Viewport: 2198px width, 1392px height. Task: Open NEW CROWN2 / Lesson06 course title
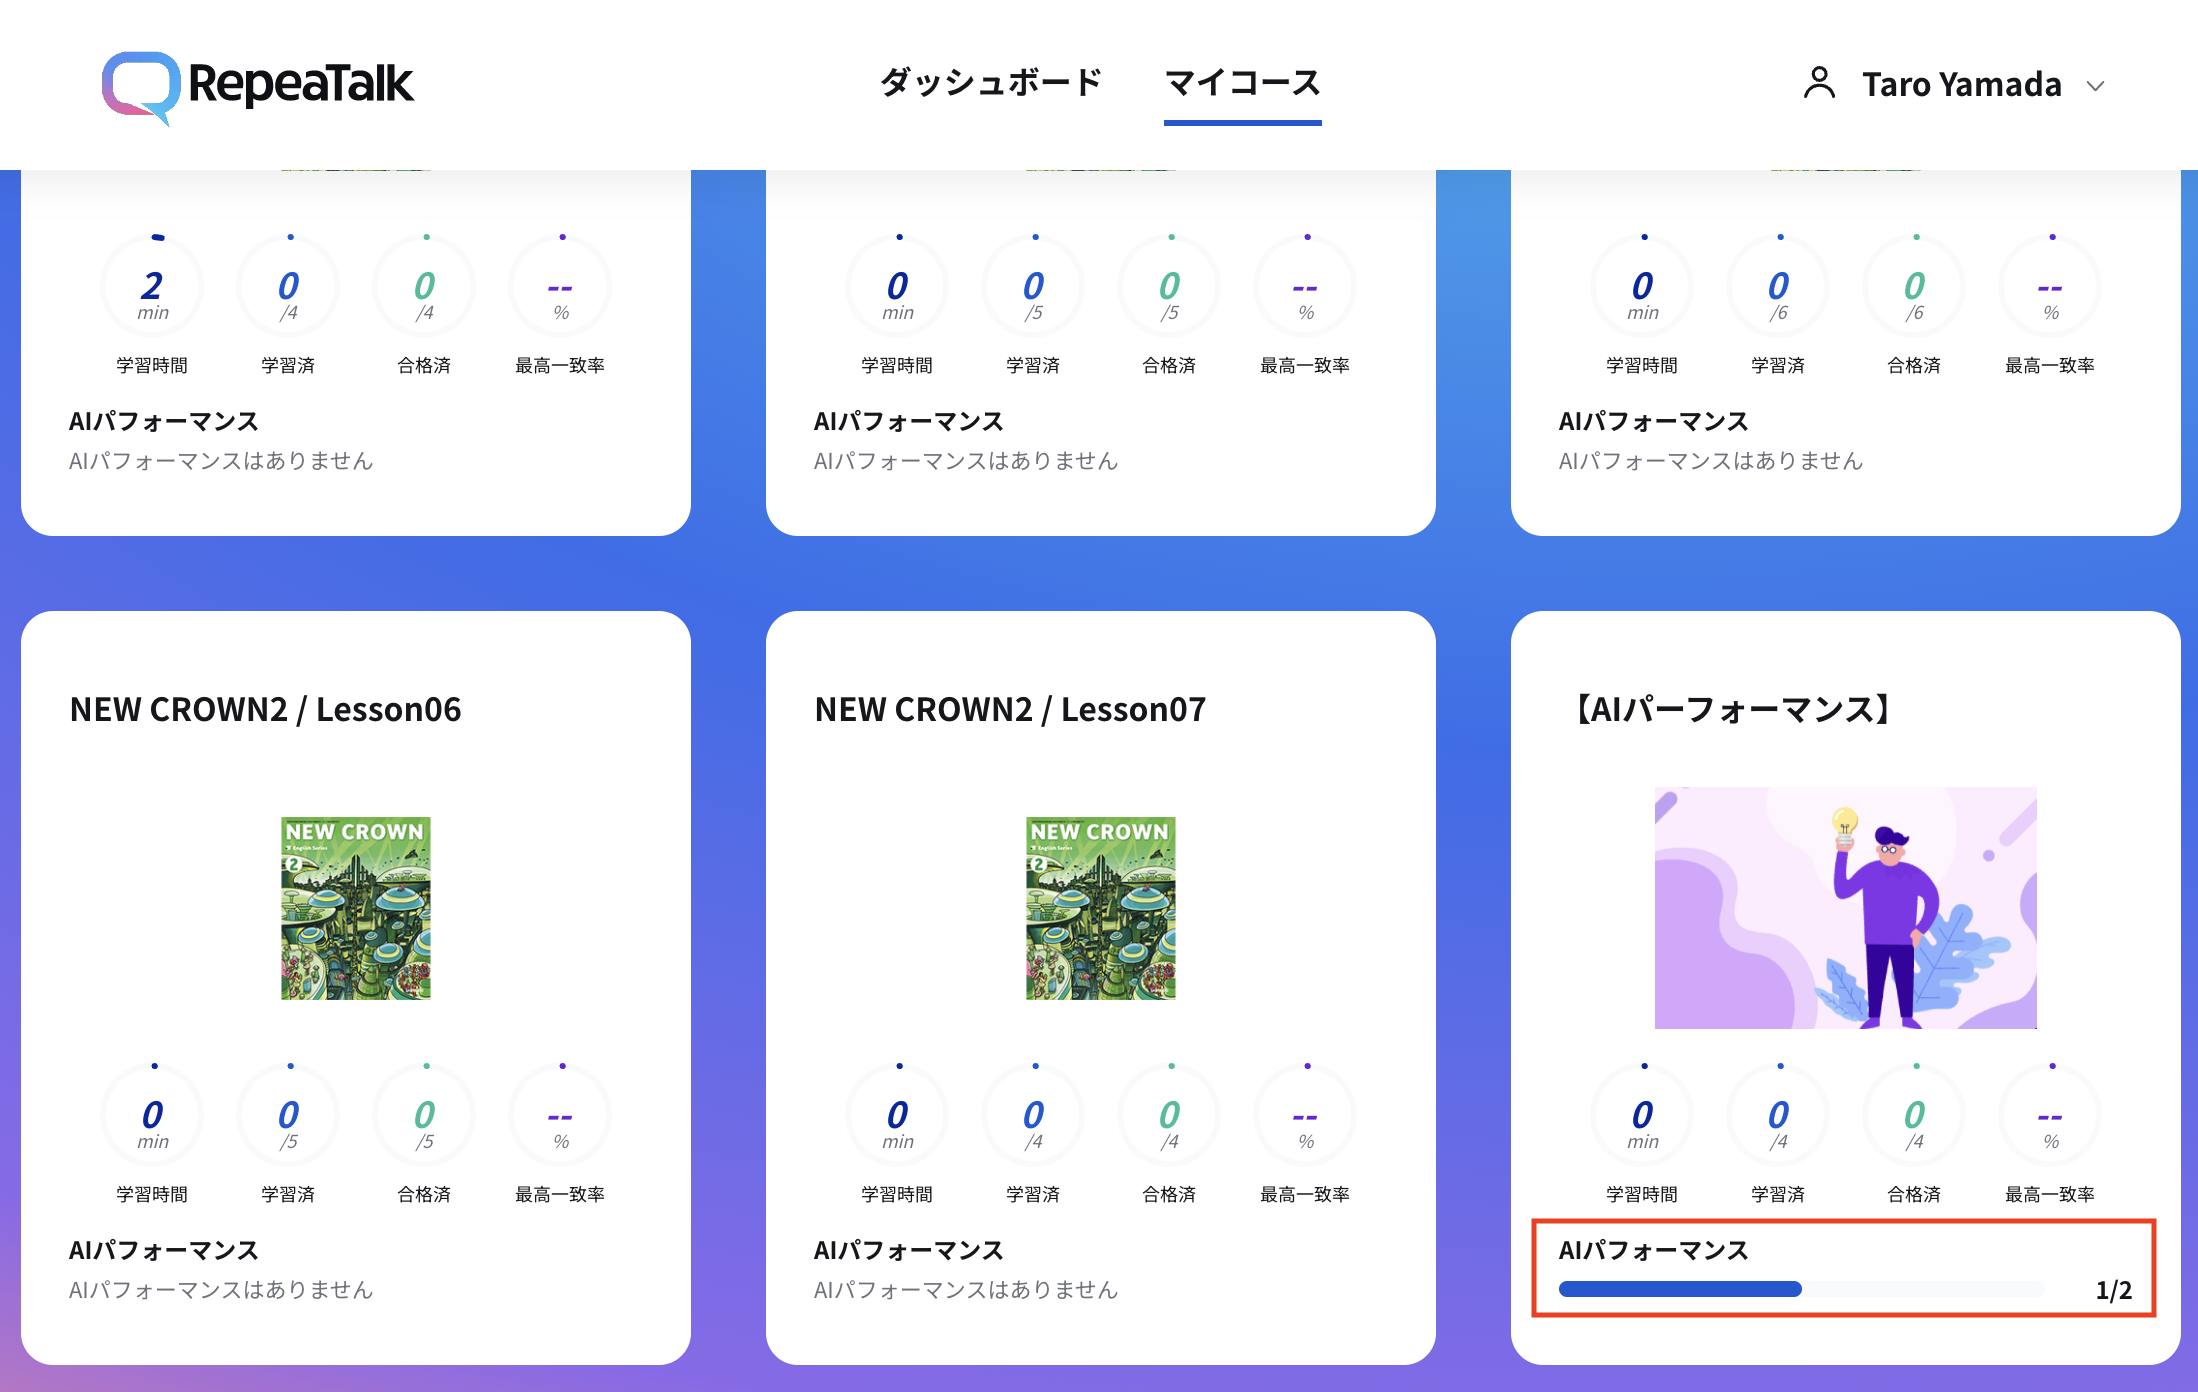[265, 709]
